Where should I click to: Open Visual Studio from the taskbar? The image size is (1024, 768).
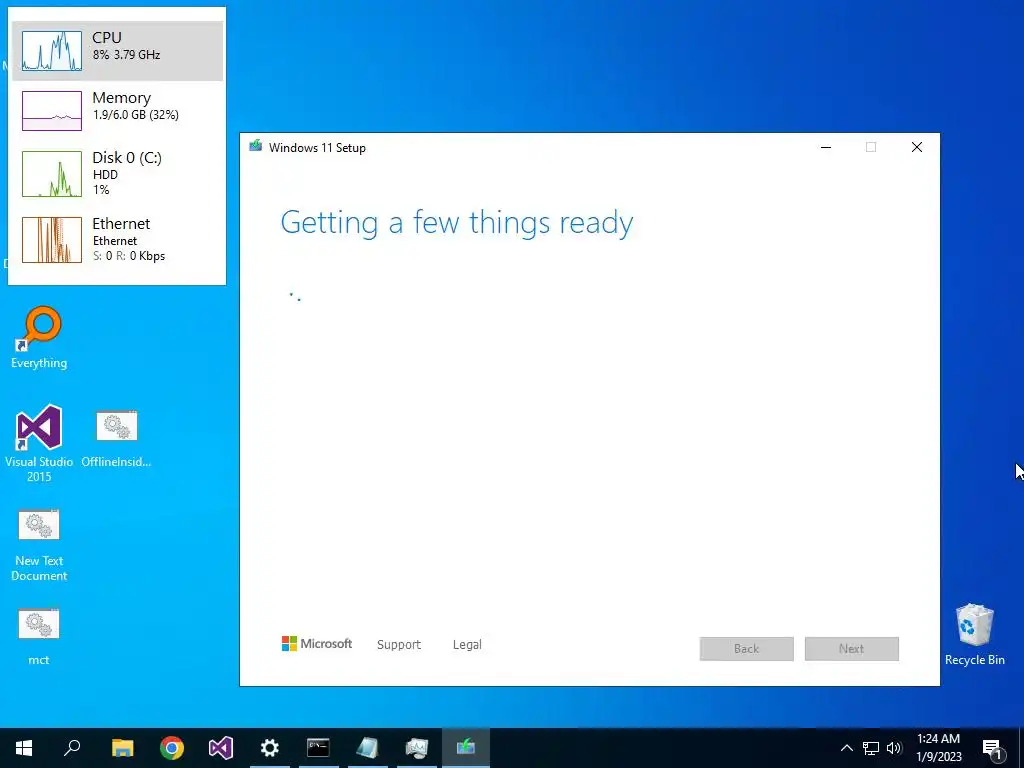221,748
